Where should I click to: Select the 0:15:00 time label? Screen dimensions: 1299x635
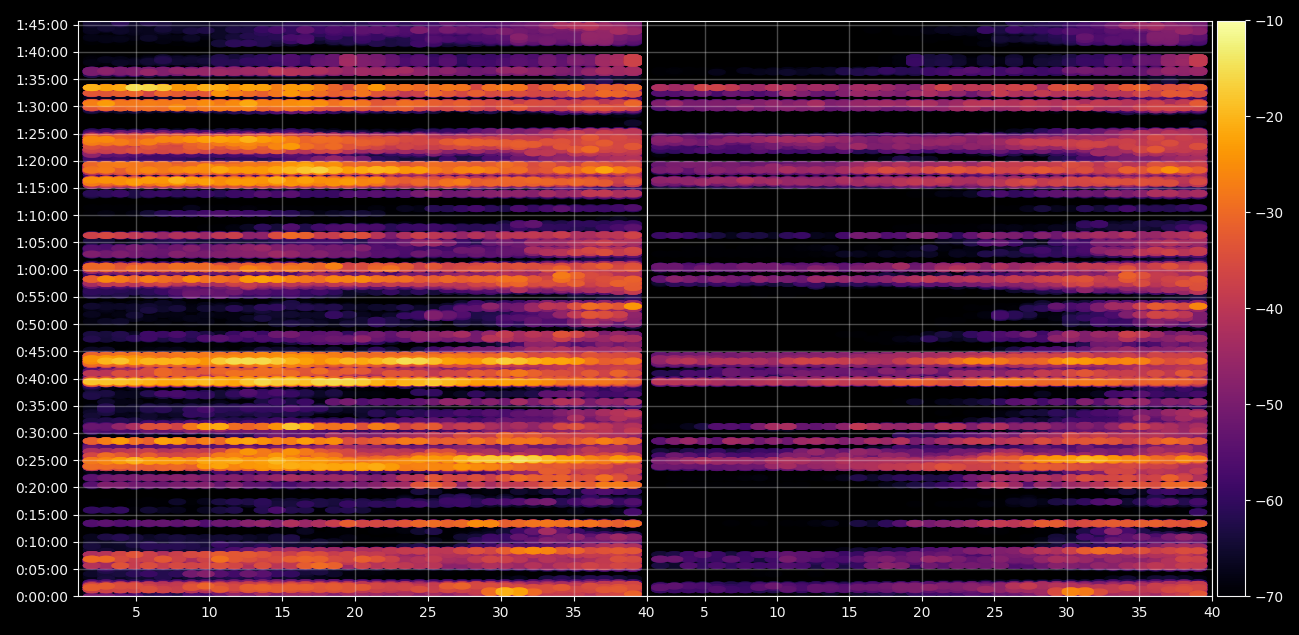tap(42, 515)
